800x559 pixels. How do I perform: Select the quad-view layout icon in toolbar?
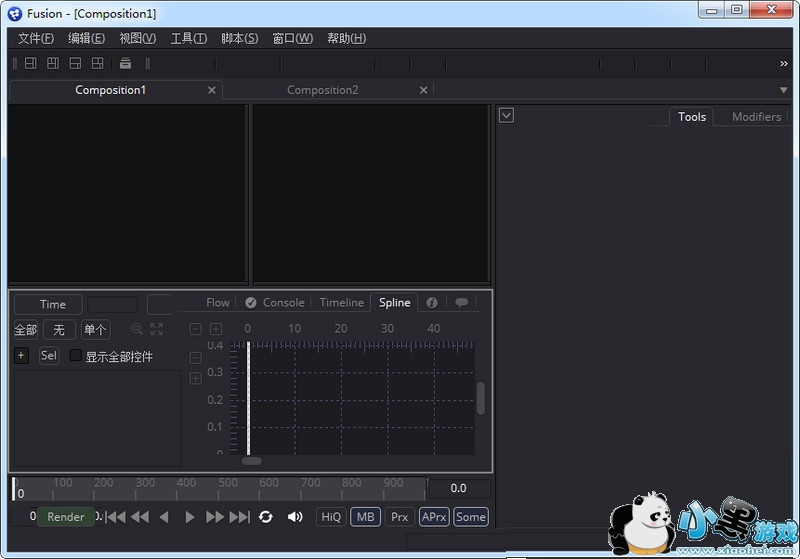(x=97, y=63)
